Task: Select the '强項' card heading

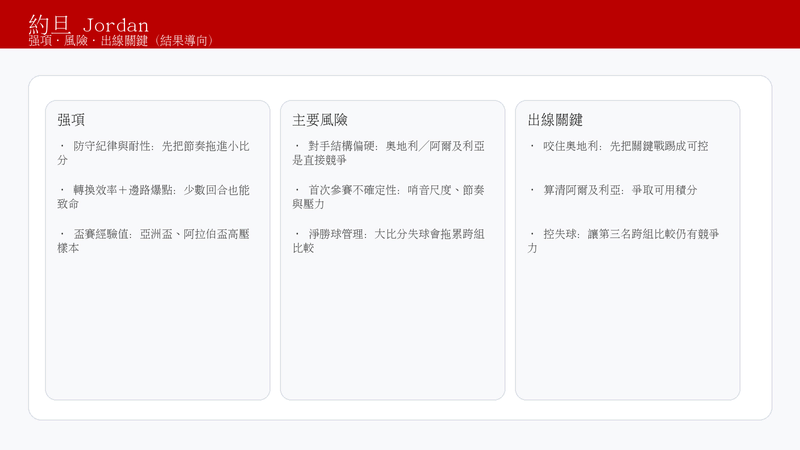Action: (x=71, y=120)
